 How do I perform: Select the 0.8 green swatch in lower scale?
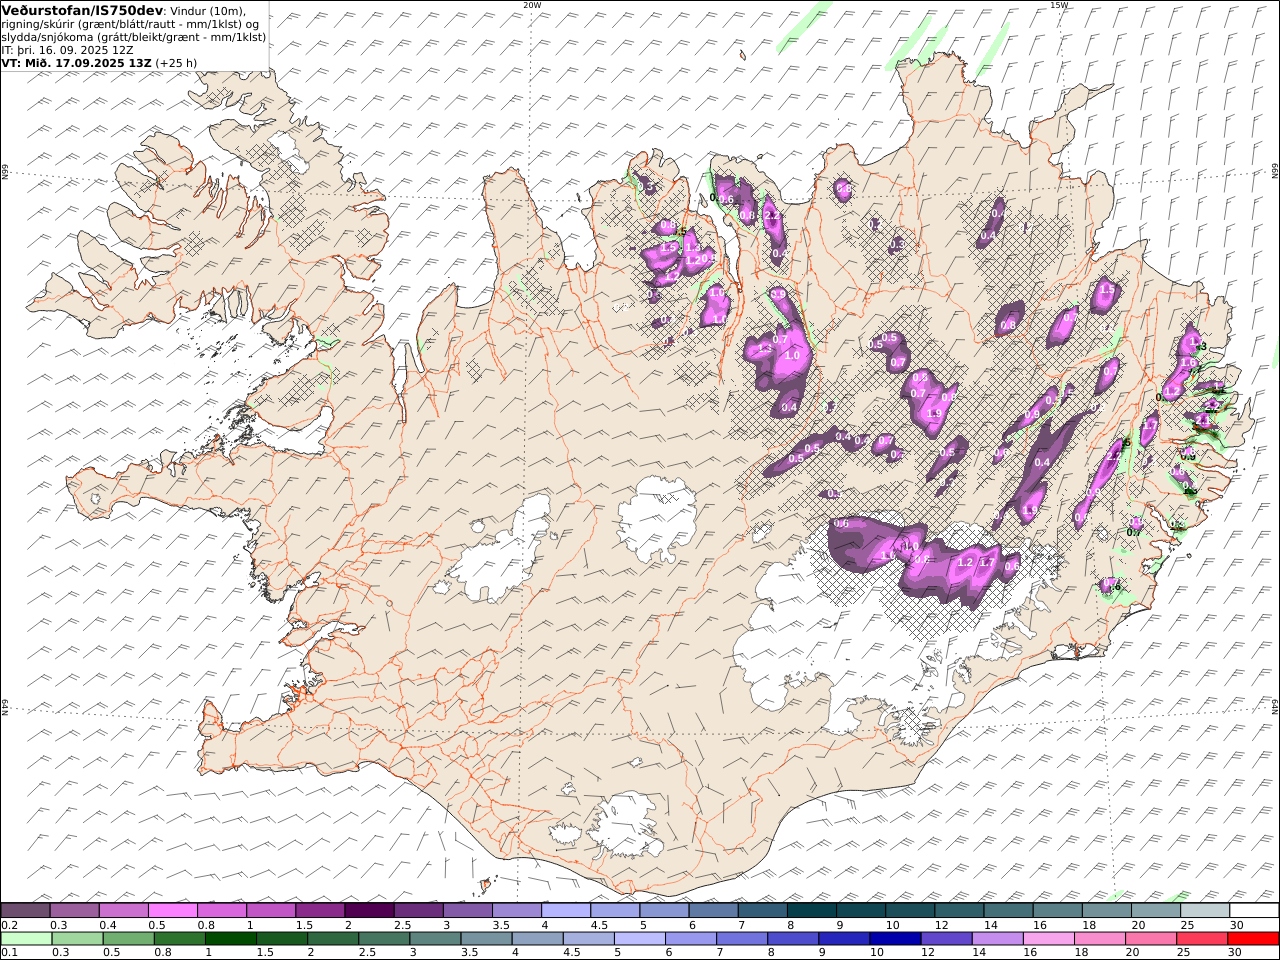pos(179,939)
